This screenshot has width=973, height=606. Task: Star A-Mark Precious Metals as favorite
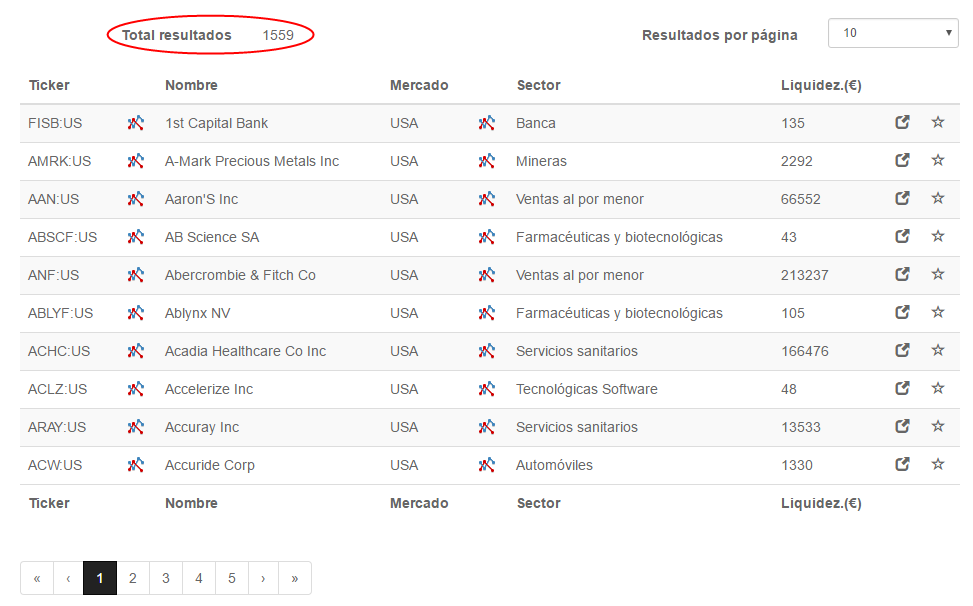938,160
